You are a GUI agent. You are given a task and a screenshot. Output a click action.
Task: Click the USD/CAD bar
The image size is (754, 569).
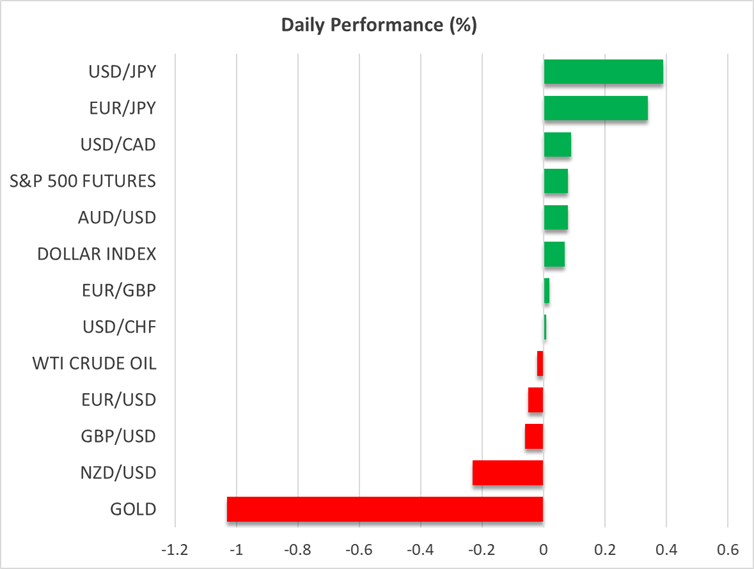[557, 145]
